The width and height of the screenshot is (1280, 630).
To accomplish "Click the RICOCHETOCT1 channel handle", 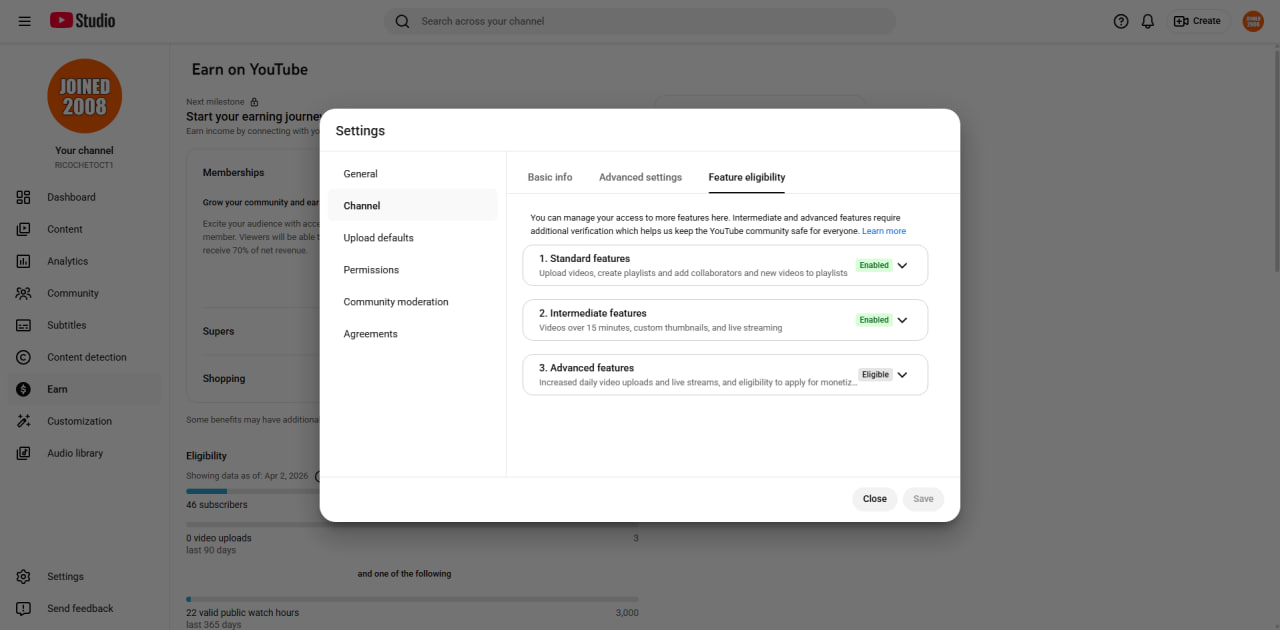I will click(84, 165).
